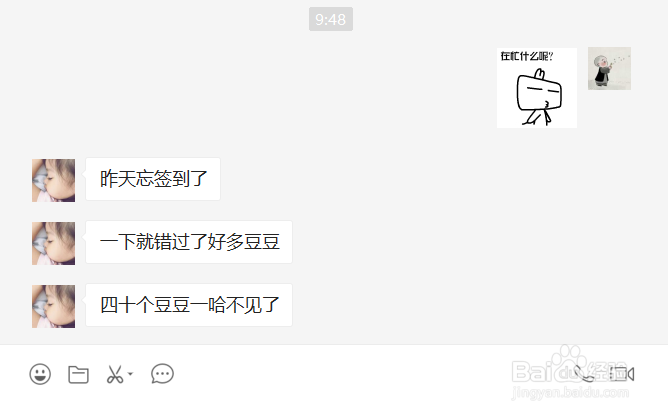The image size is (668, 416).
Task: Open your own monk avatar on right
Action: (609, 68)
